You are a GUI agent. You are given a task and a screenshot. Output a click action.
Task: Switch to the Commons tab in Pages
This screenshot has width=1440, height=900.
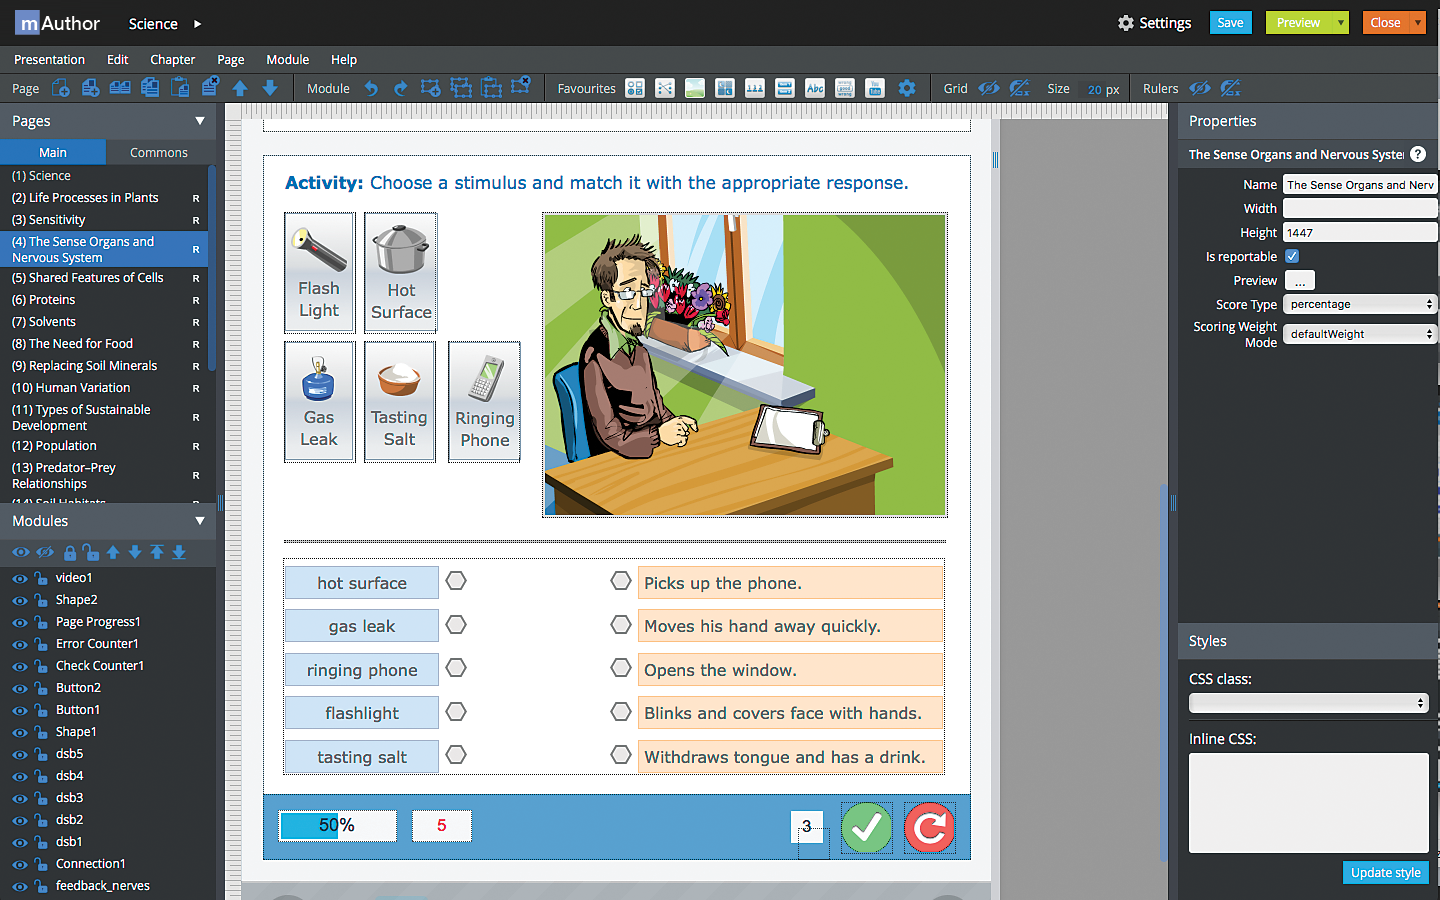coord(160,152)
